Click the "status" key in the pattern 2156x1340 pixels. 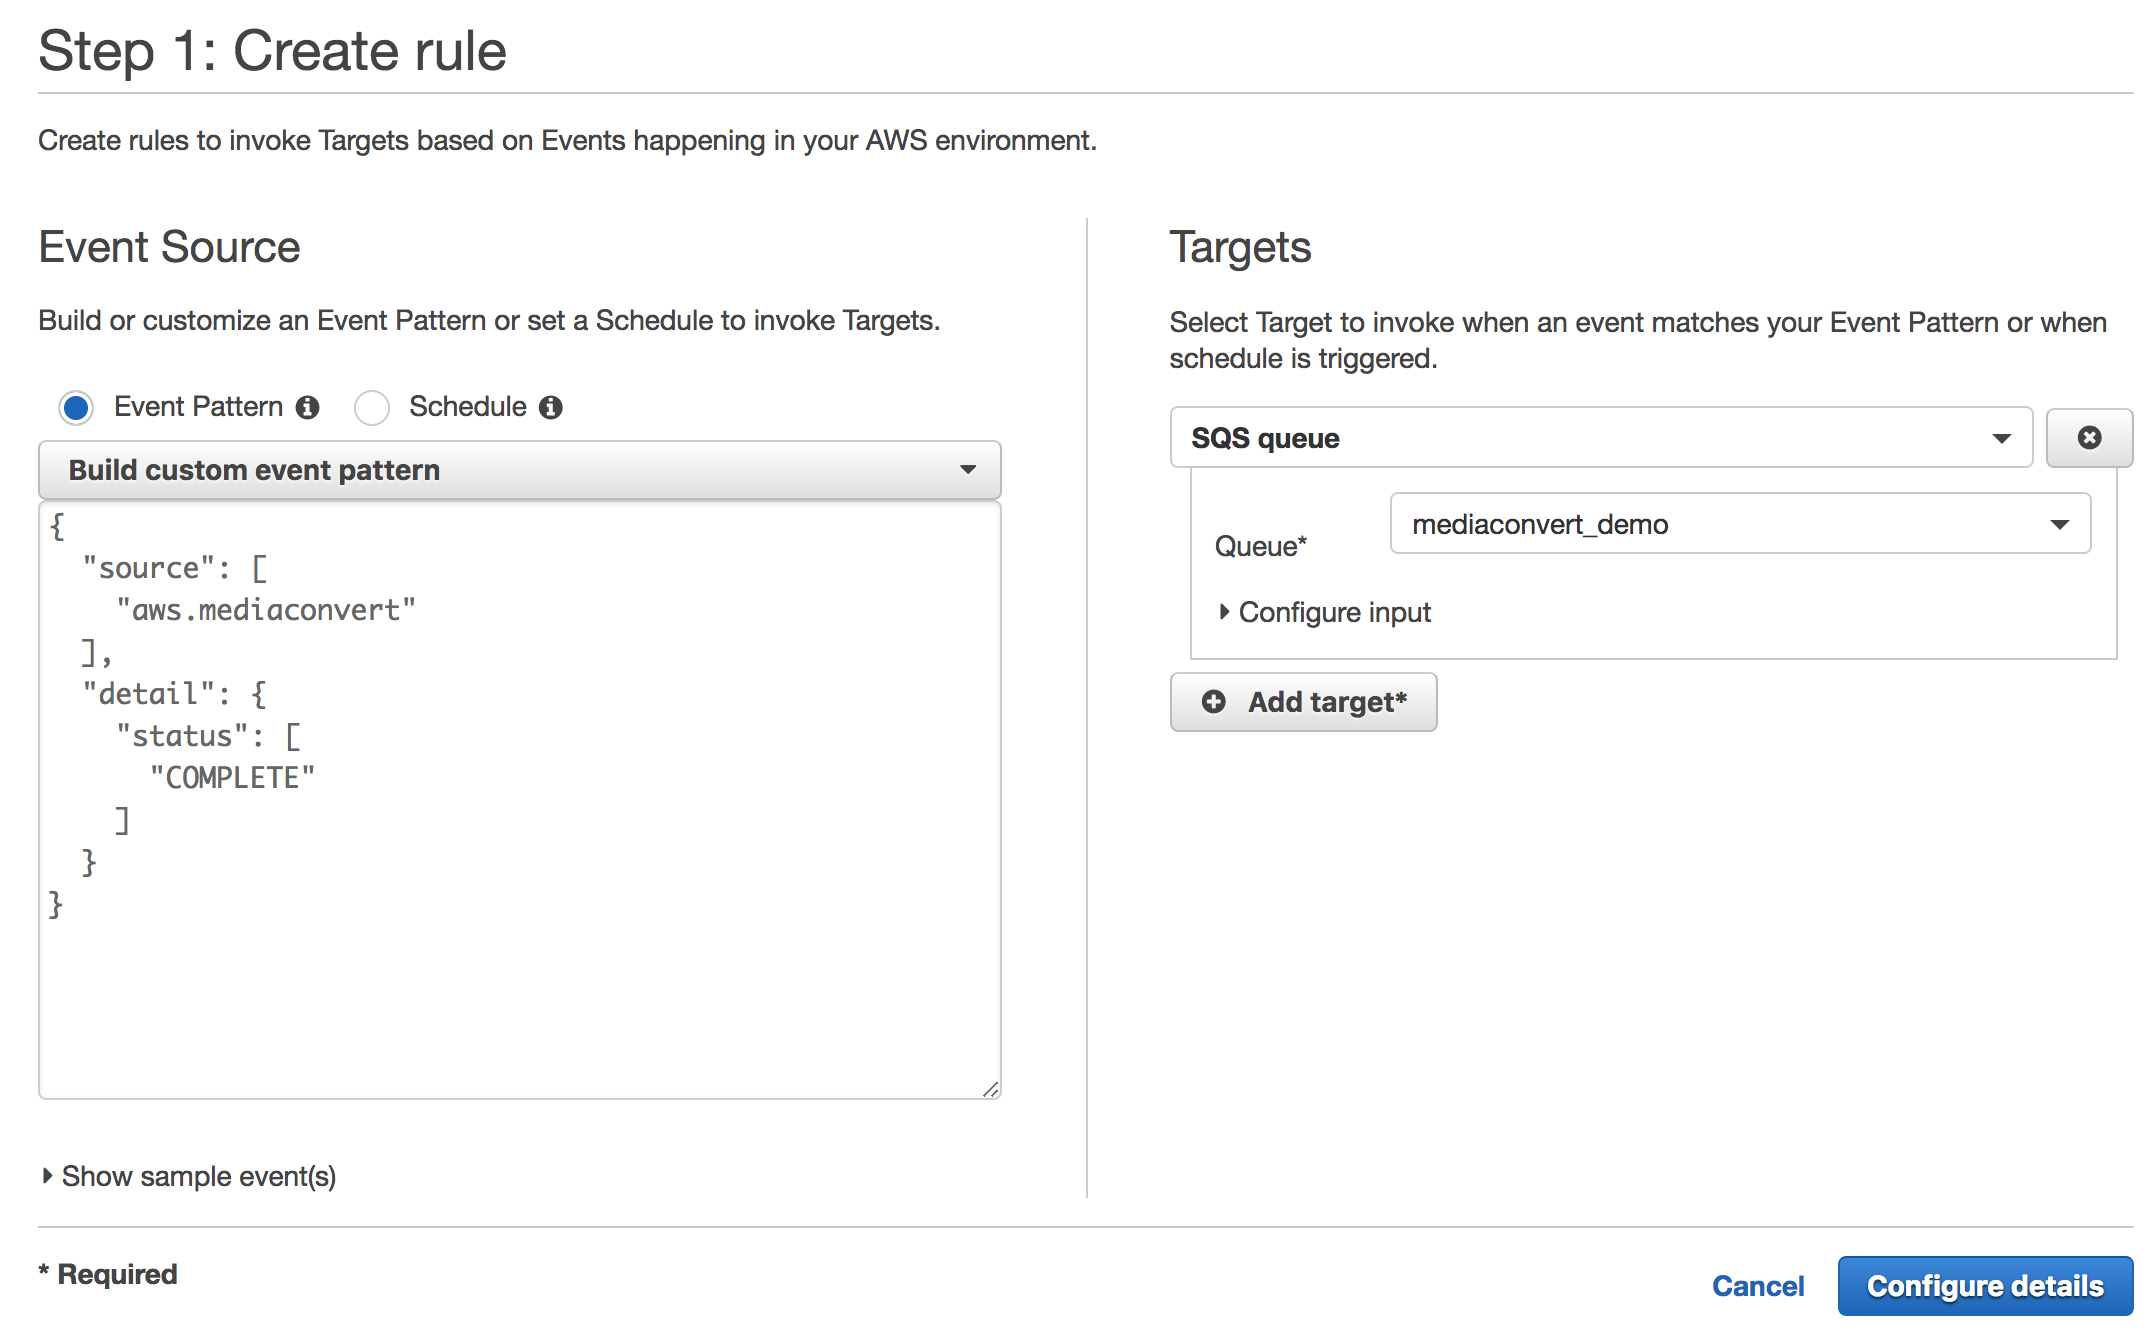tap(182, 736)
